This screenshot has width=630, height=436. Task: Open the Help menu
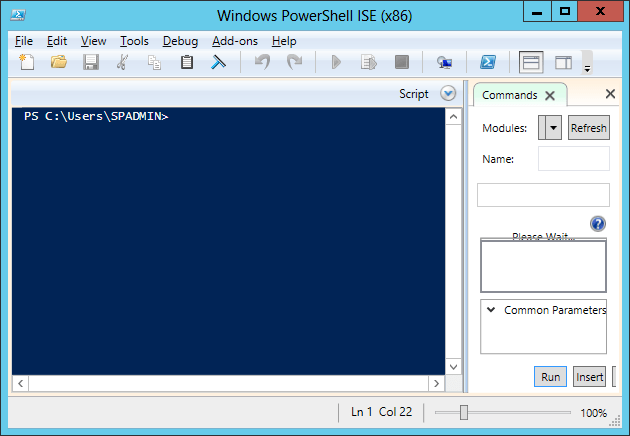[284, 41]
